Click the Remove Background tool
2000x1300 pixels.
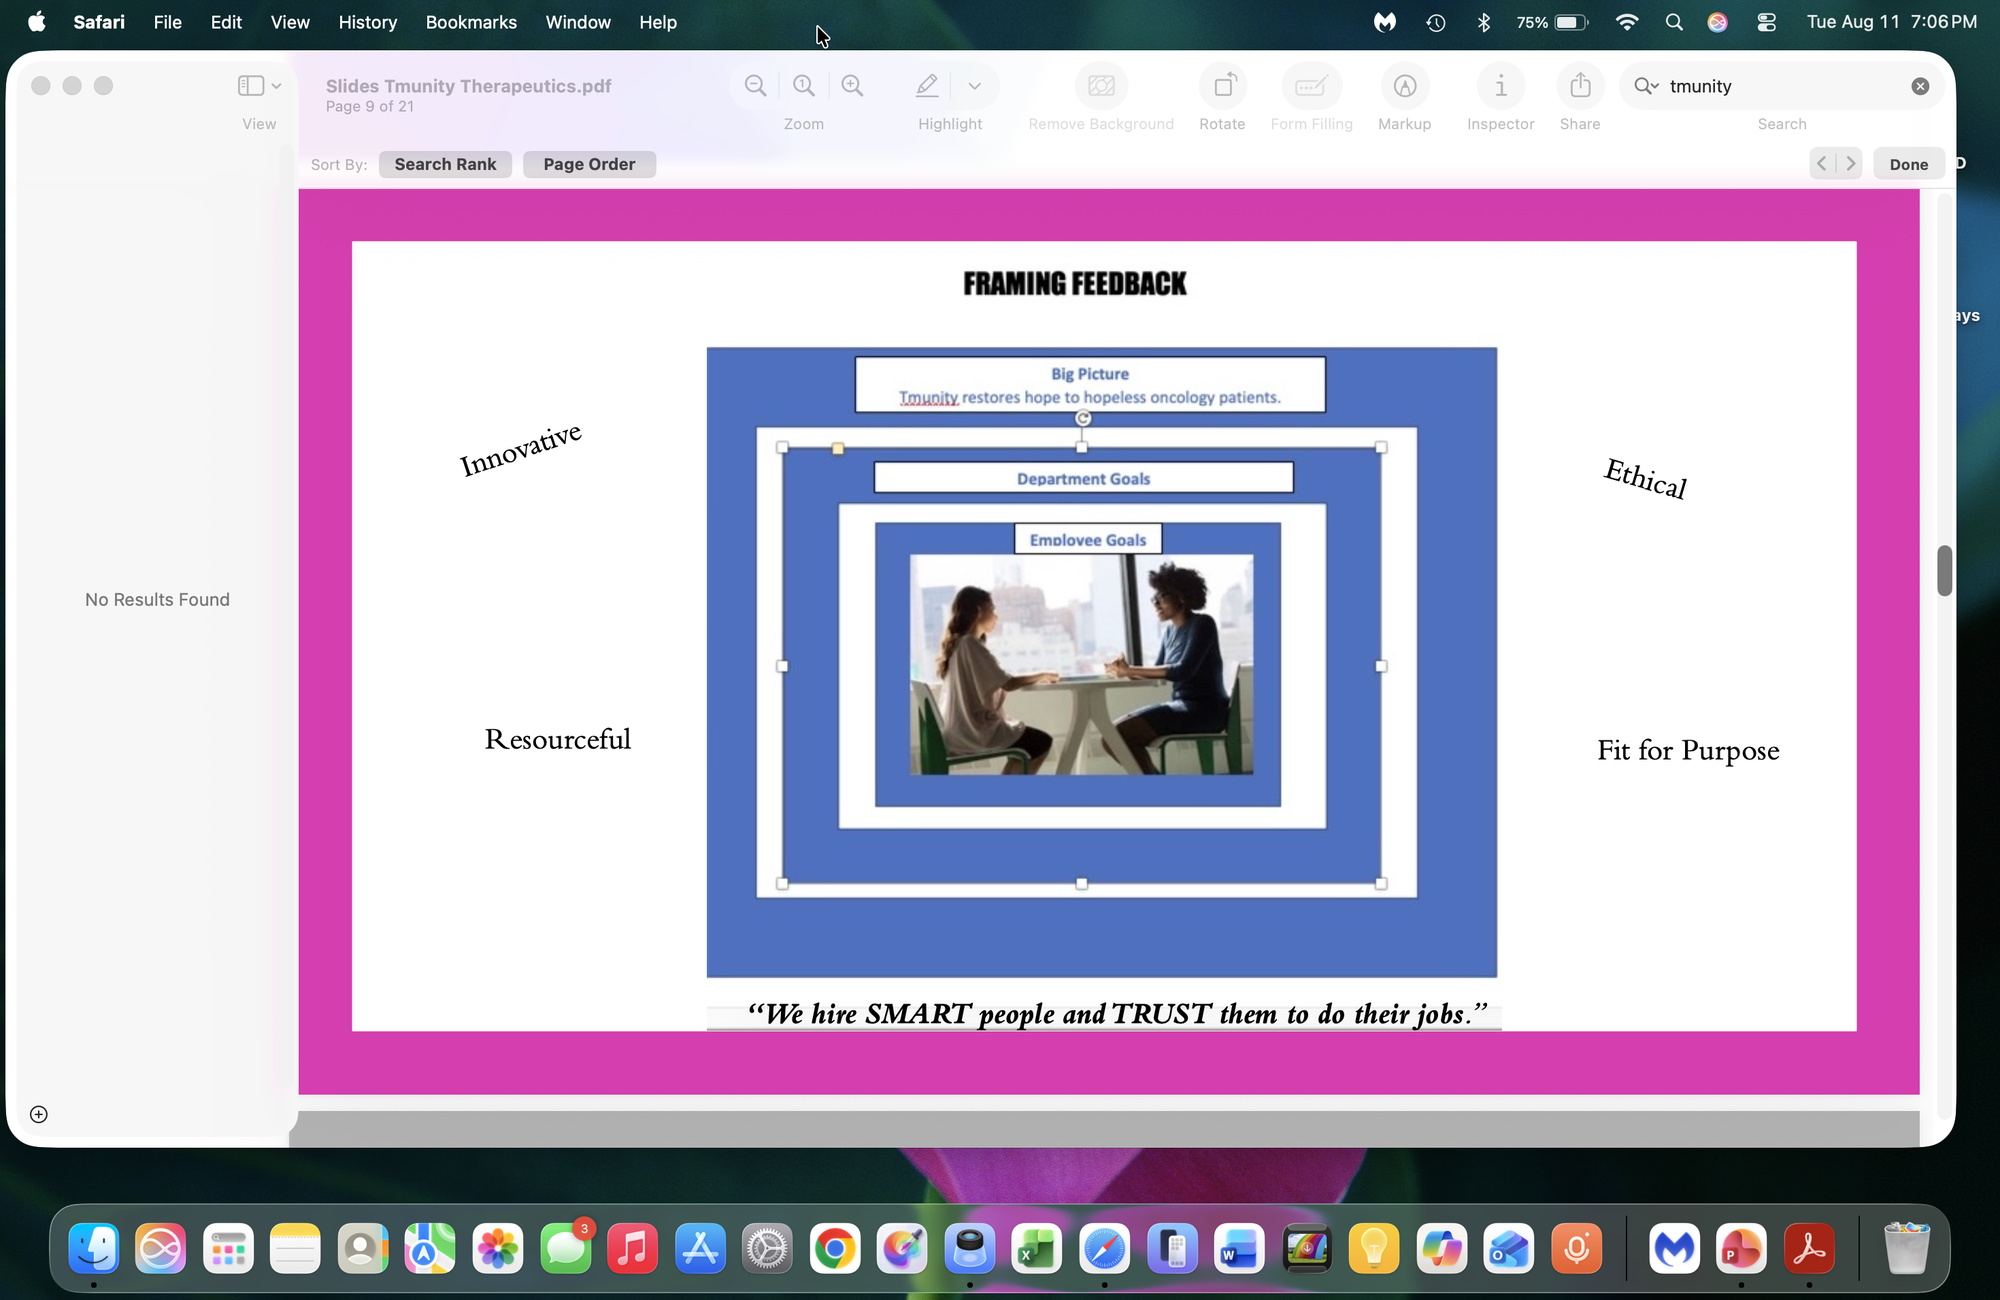pos(1101,86)
